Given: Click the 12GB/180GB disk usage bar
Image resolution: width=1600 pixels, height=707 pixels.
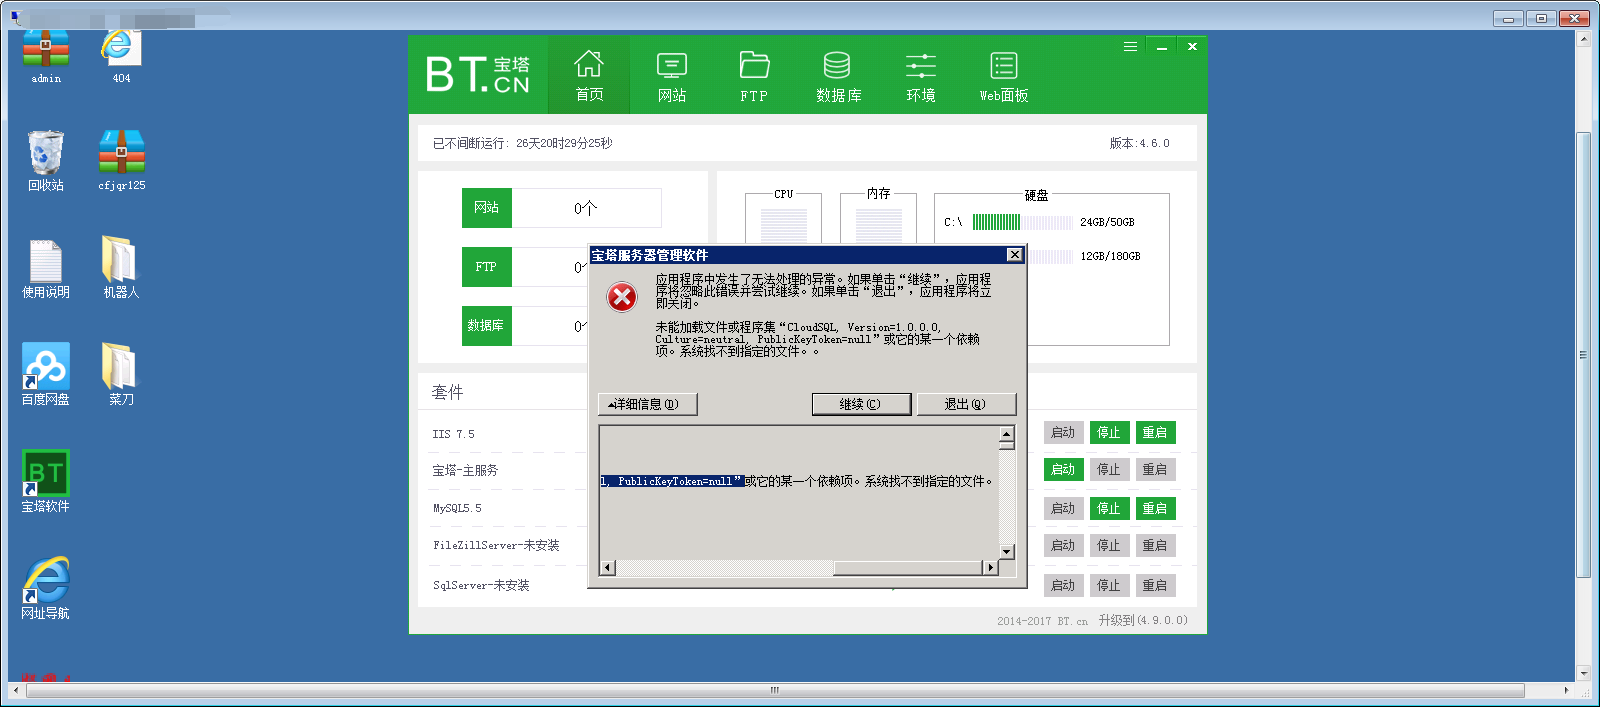Looking at the screenshot, I should [x=1050, y=257].
